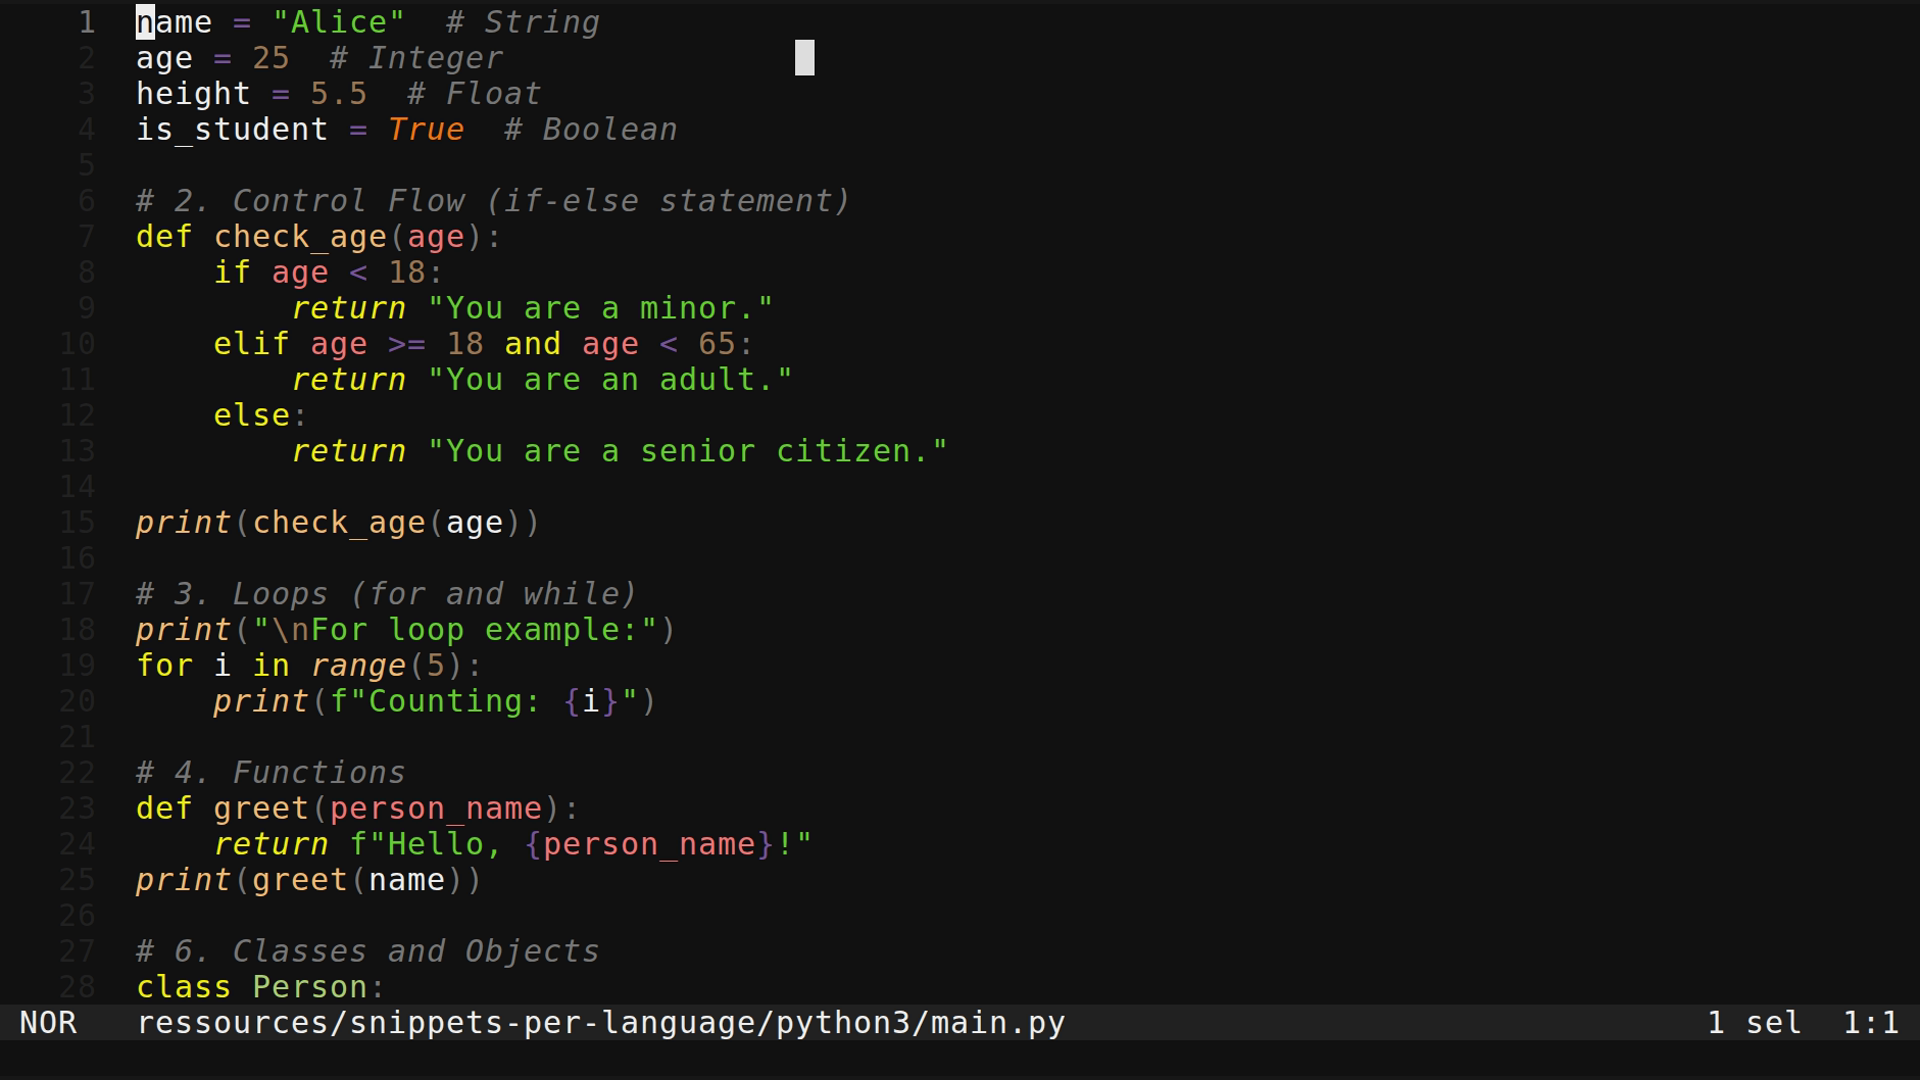Viewport: 1920px width, 1080px height.
Task: Click the True keyword on line 4
Action: [x=426, y=129]
